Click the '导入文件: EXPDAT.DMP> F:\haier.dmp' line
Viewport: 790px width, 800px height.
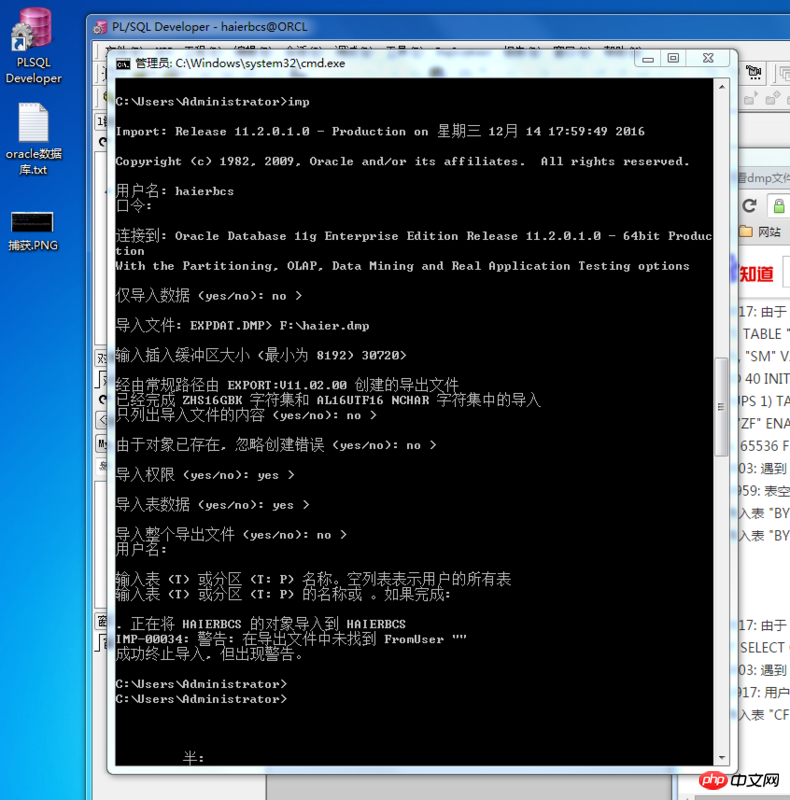click(242, 326)
